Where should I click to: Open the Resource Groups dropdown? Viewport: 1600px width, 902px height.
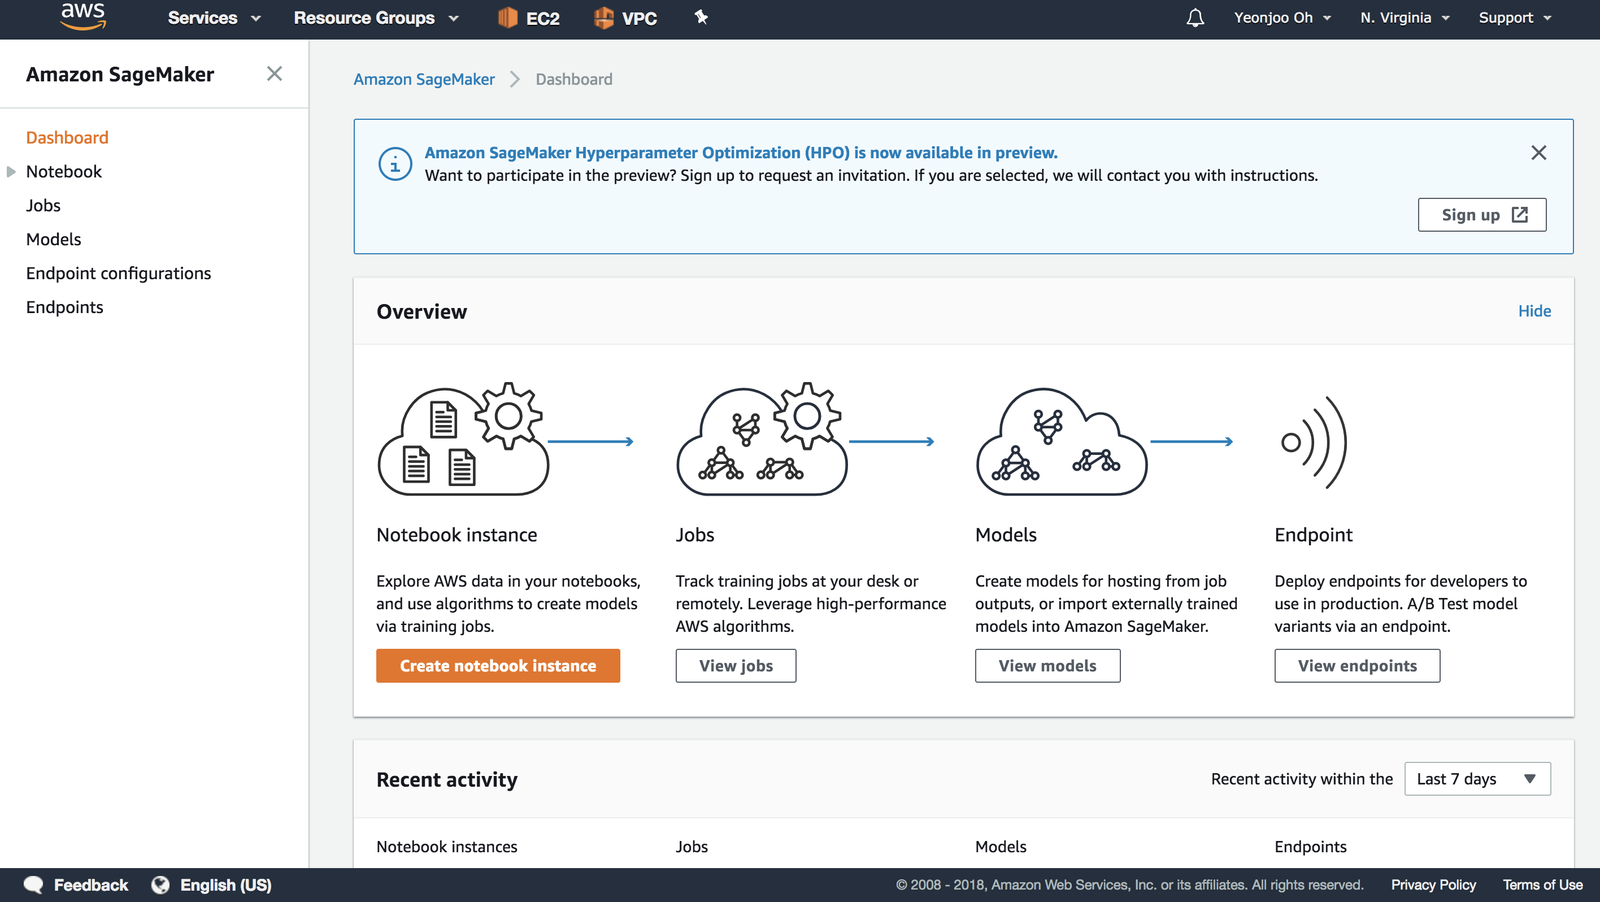click(376, 18)
